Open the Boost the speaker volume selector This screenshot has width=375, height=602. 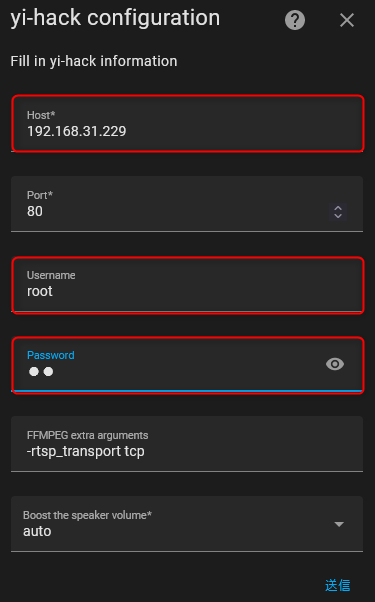click(187, 524)
